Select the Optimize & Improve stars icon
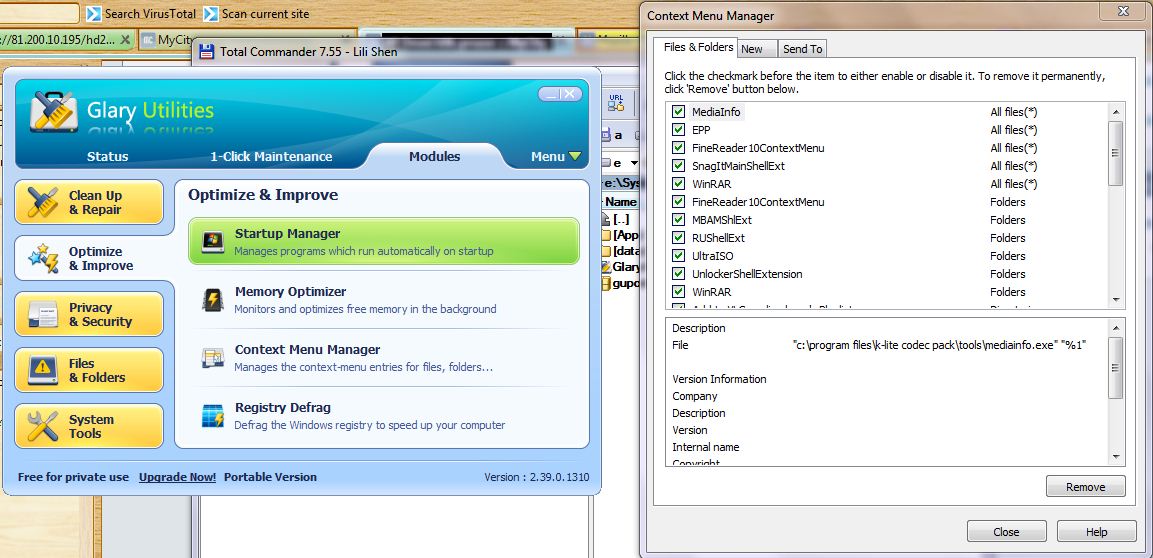 point(43,258)
